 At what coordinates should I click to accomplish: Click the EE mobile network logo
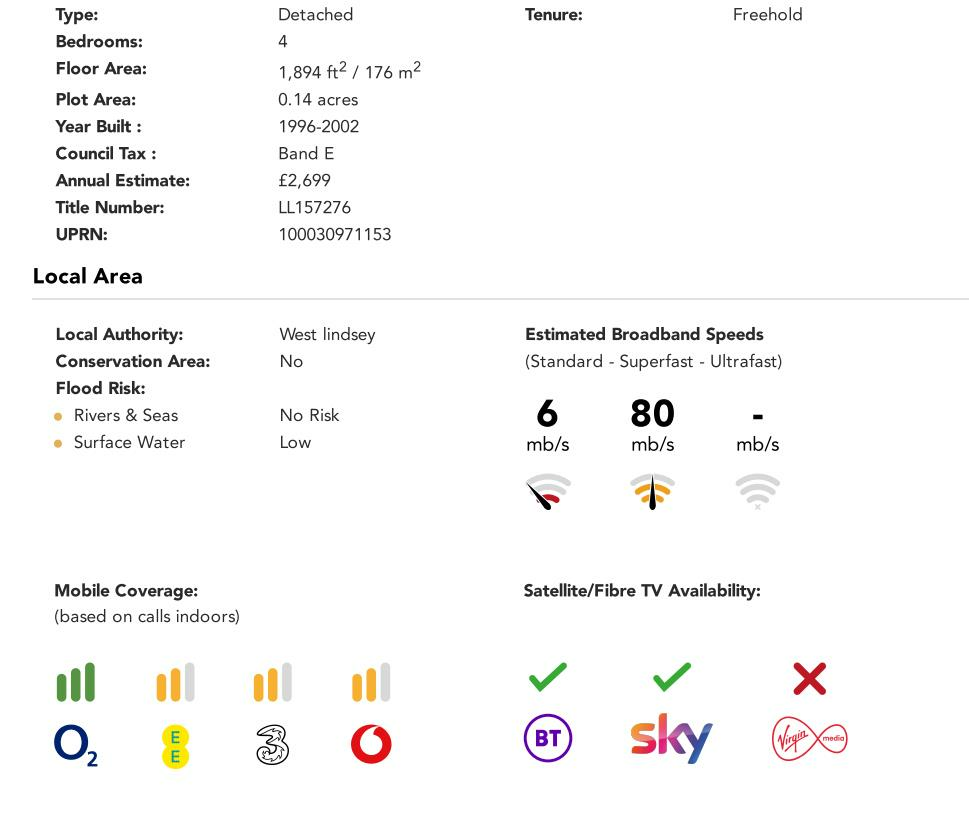175,746
